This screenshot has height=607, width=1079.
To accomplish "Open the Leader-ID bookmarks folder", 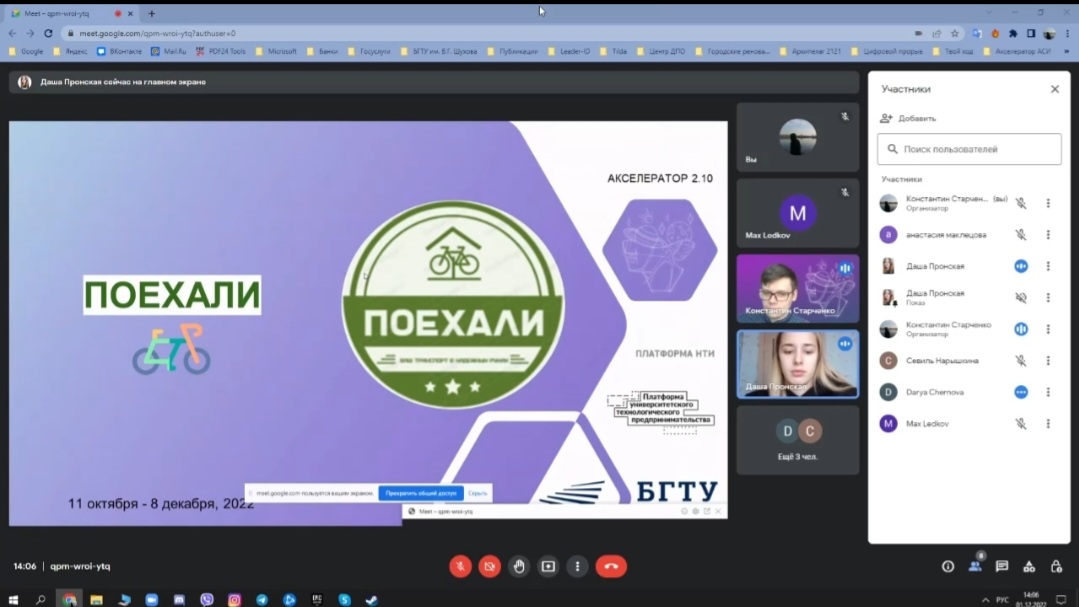I will 569,51.
